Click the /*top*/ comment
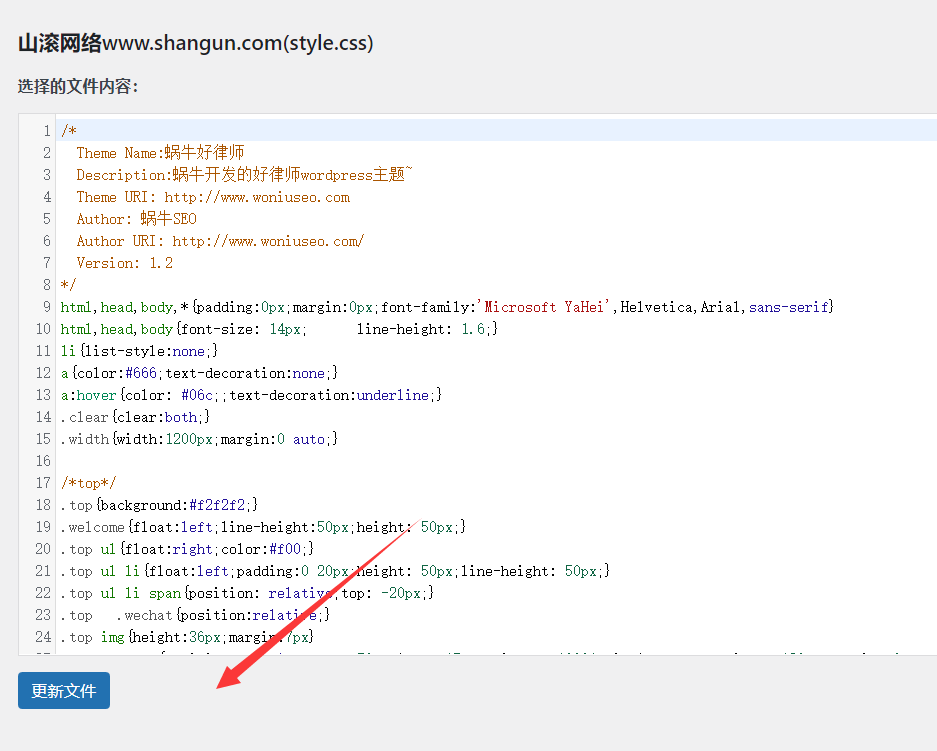Viewport: 937px width, 751px height. (88, 483)
